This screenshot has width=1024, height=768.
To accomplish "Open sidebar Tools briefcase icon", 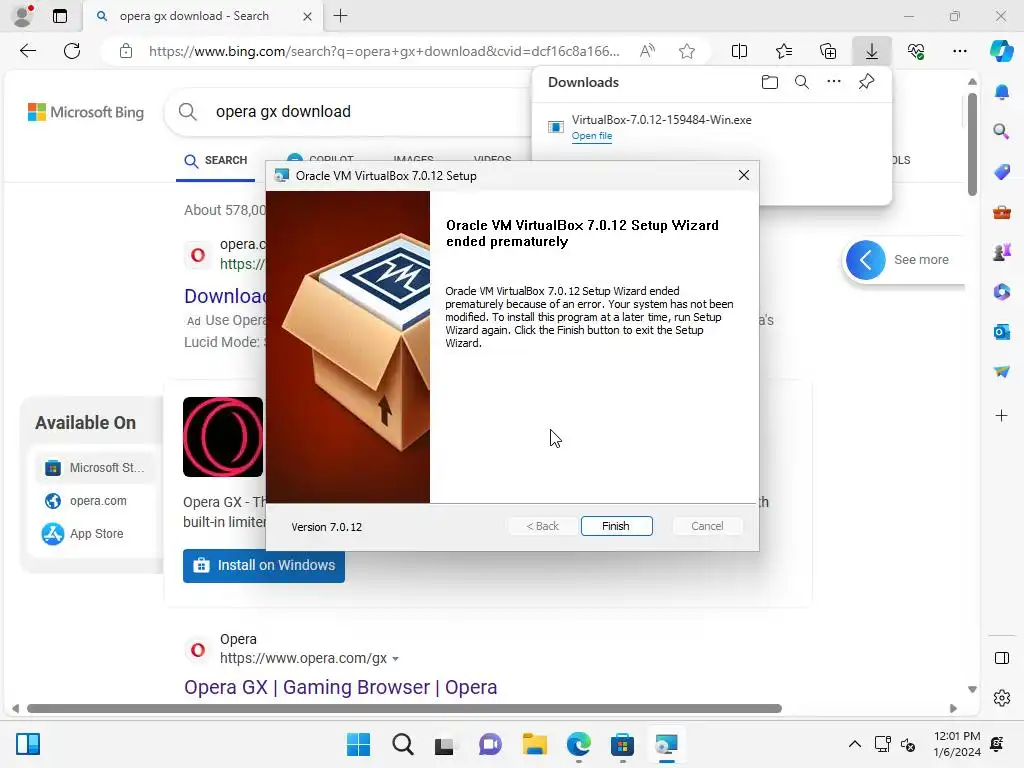I will 1002,212.
